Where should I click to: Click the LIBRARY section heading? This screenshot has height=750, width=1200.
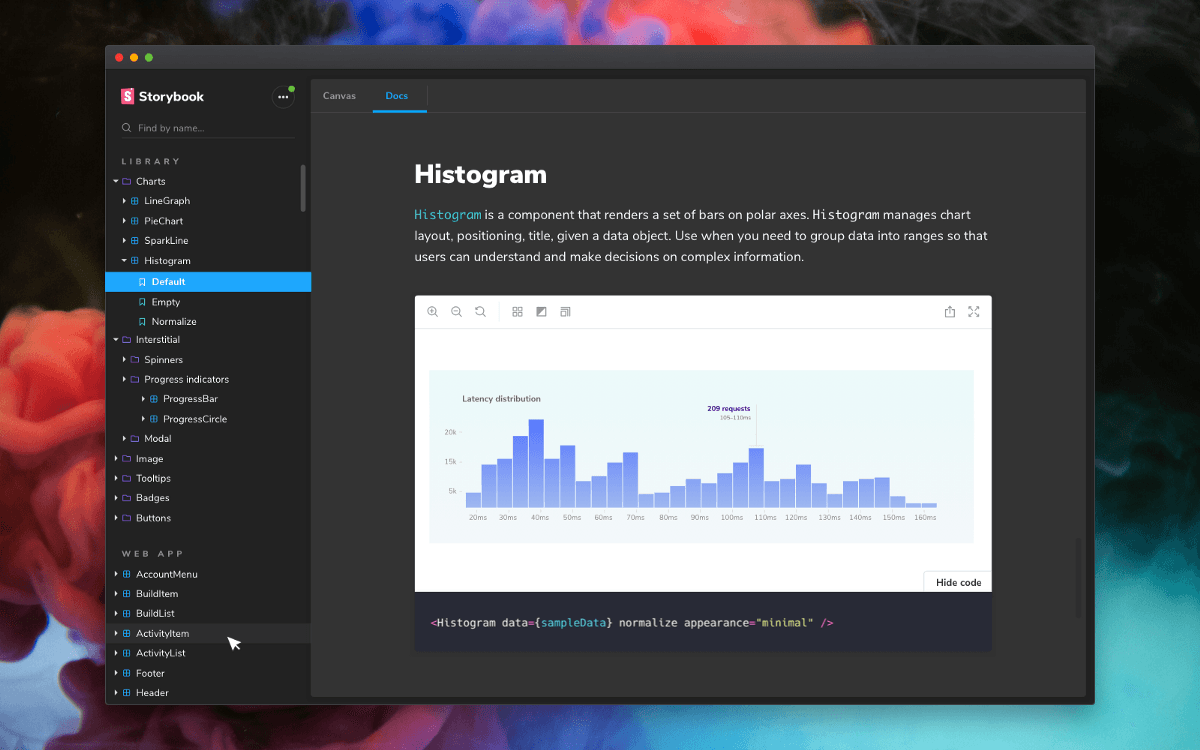151,161
